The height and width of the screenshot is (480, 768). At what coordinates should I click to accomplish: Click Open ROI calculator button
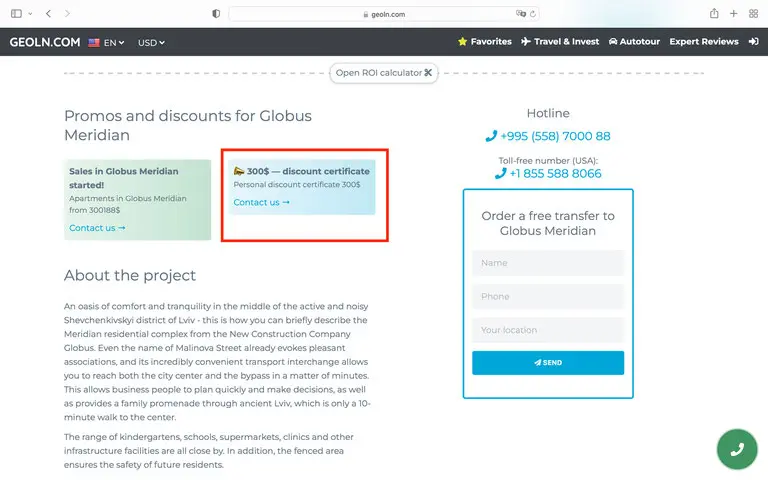[x=384, y=73]
